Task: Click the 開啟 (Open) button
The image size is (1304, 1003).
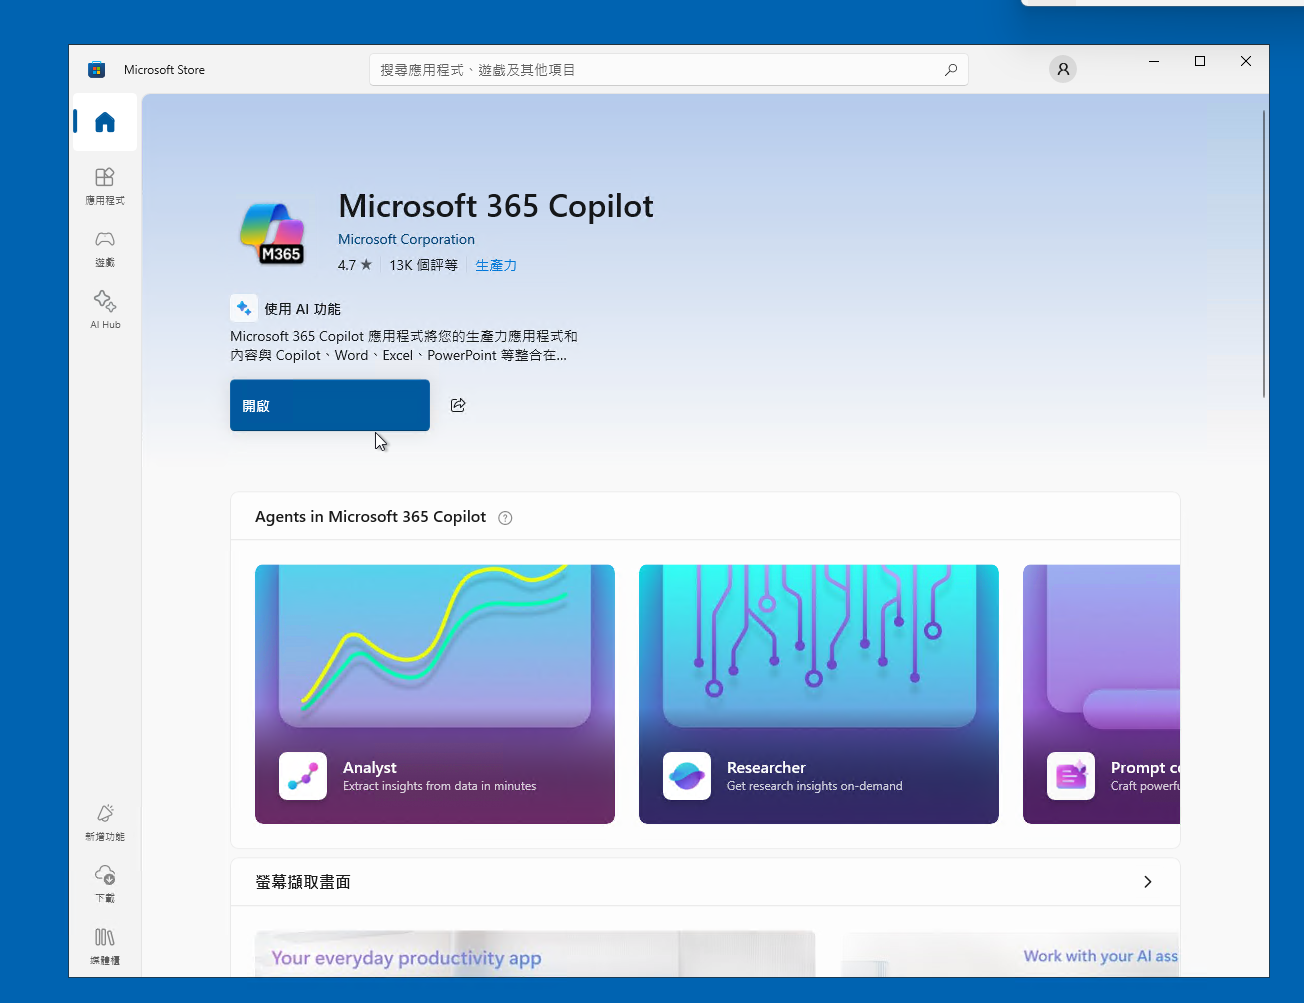Action: 330,405
